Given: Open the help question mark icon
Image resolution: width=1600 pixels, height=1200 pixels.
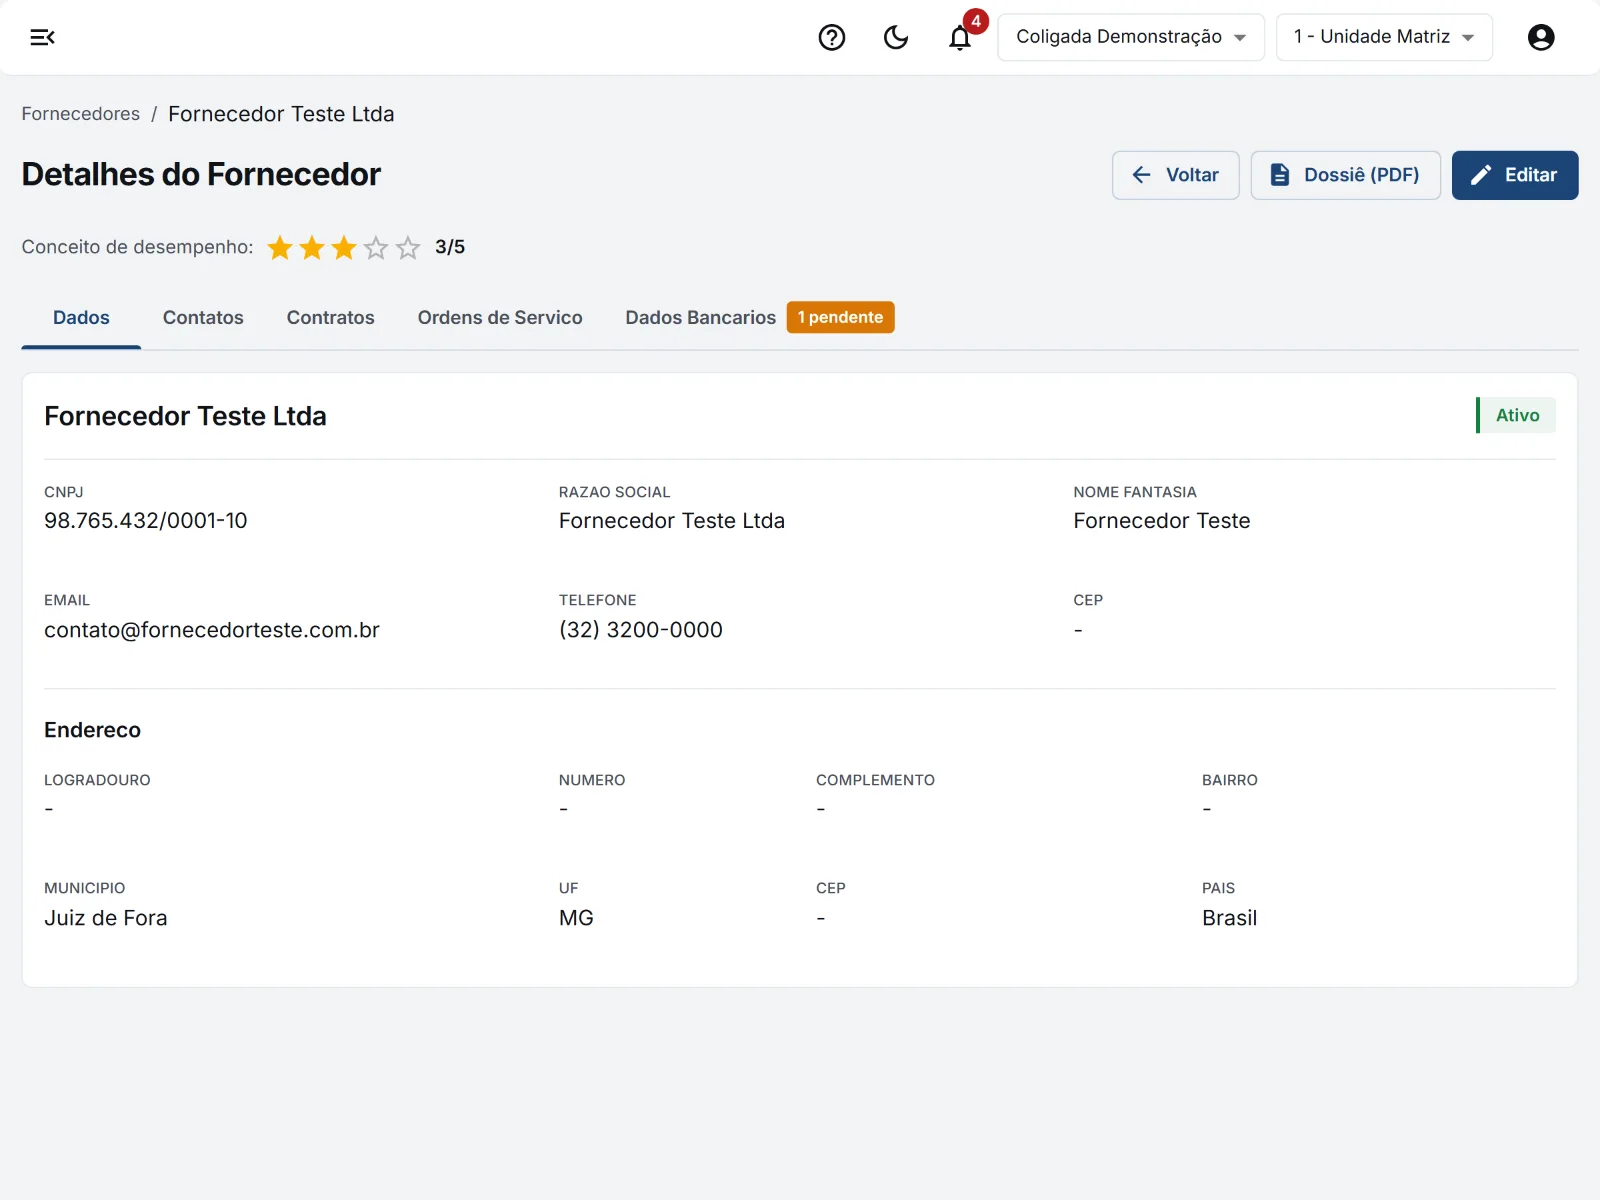Looking at the screenshot, I should click(832, 37).
